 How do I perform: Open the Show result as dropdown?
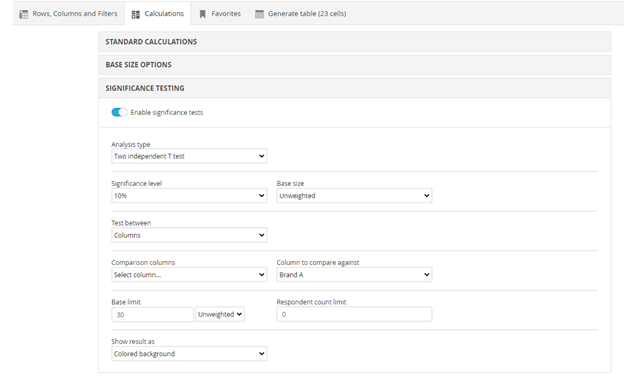tap(189, 354)
